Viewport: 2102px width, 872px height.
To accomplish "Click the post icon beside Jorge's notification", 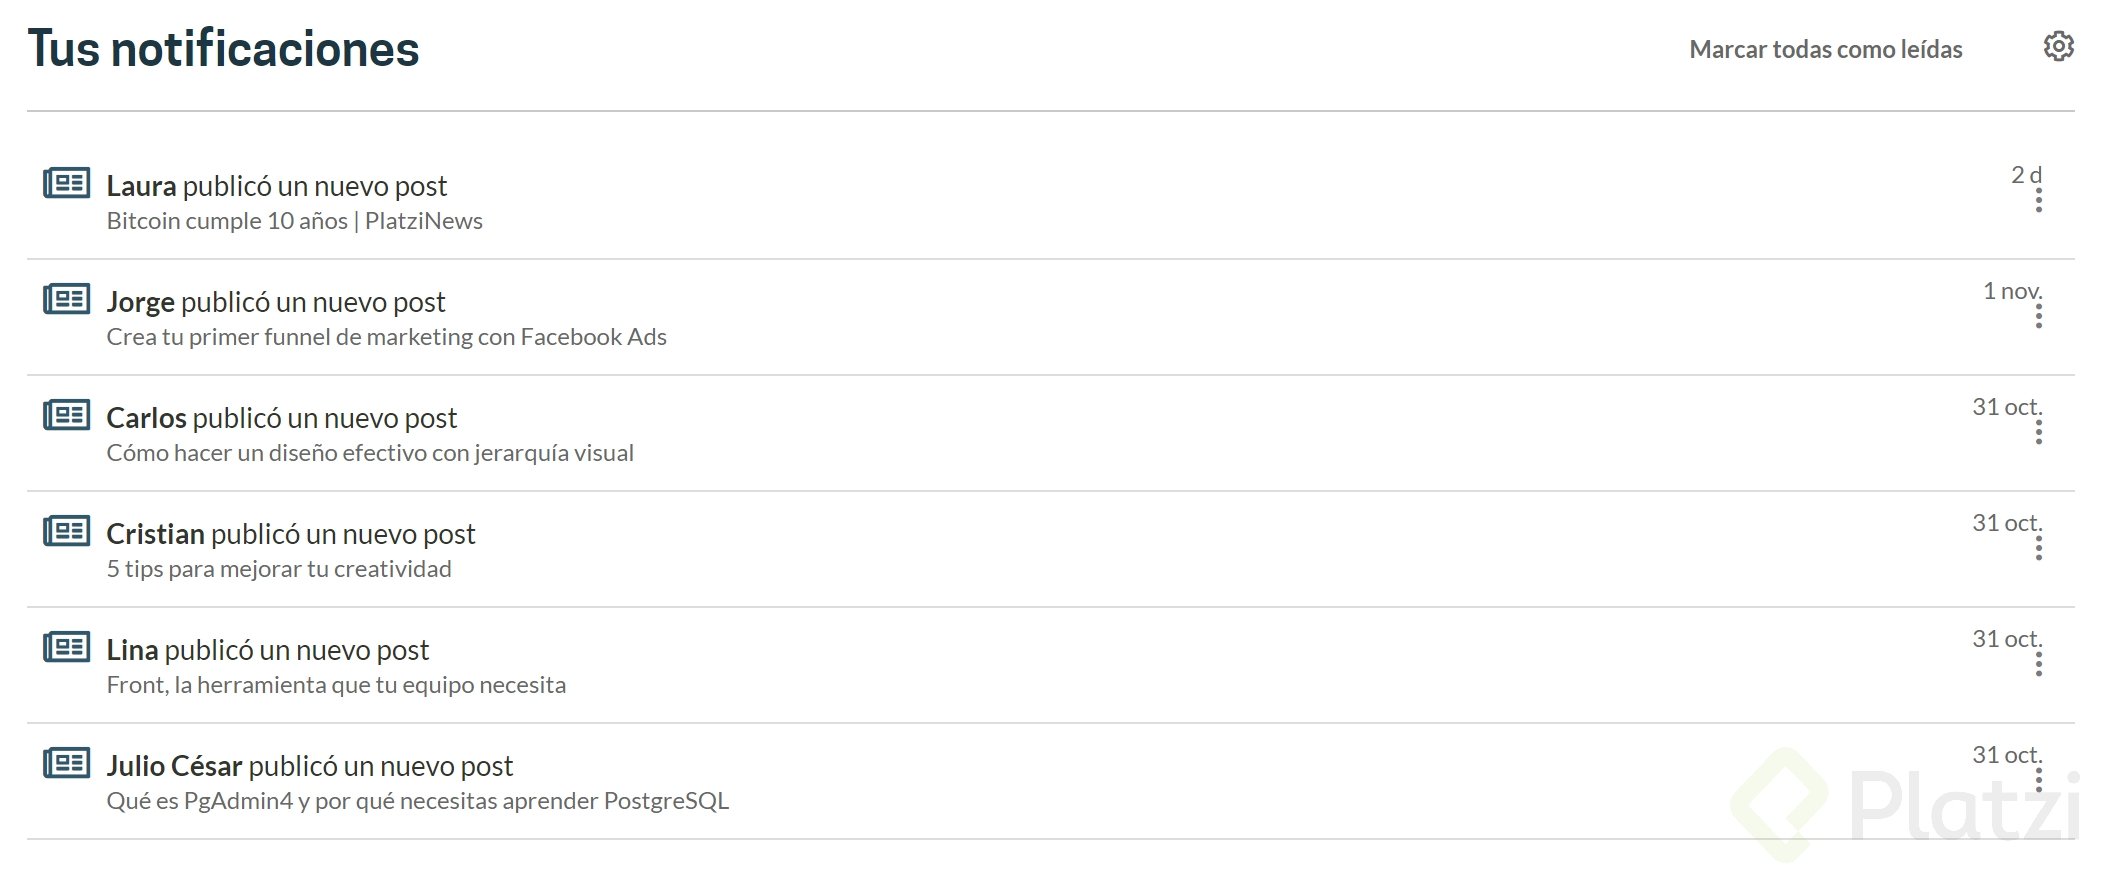I will [x=67, y=300].
